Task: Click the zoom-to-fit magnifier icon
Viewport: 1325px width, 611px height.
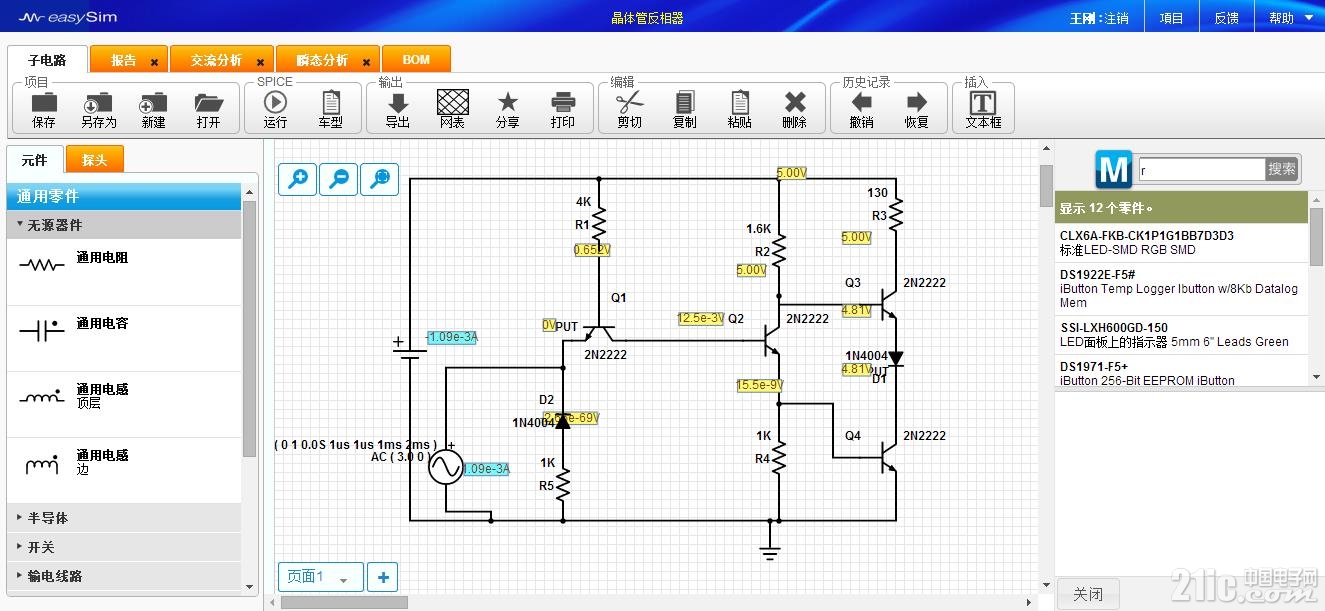Action: (x=380, y=179)
